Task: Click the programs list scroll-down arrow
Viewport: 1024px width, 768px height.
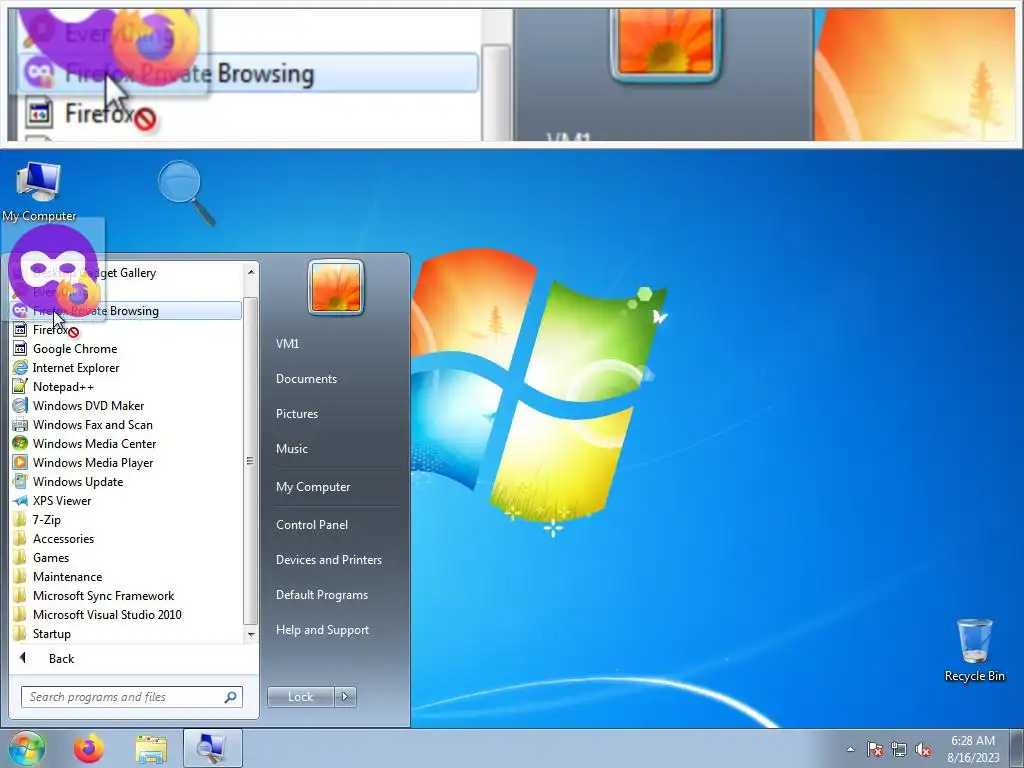Action: click(251, 634)
